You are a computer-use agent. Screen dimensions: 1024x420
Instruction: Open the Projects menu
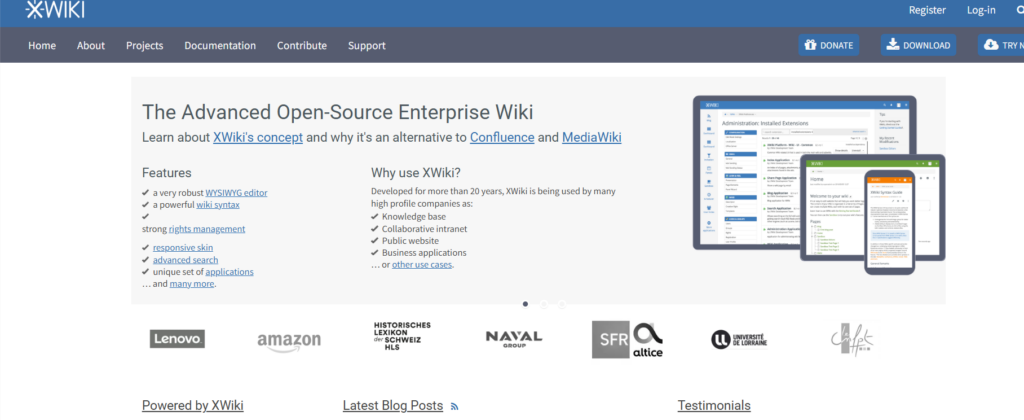(x=145, y=45)
